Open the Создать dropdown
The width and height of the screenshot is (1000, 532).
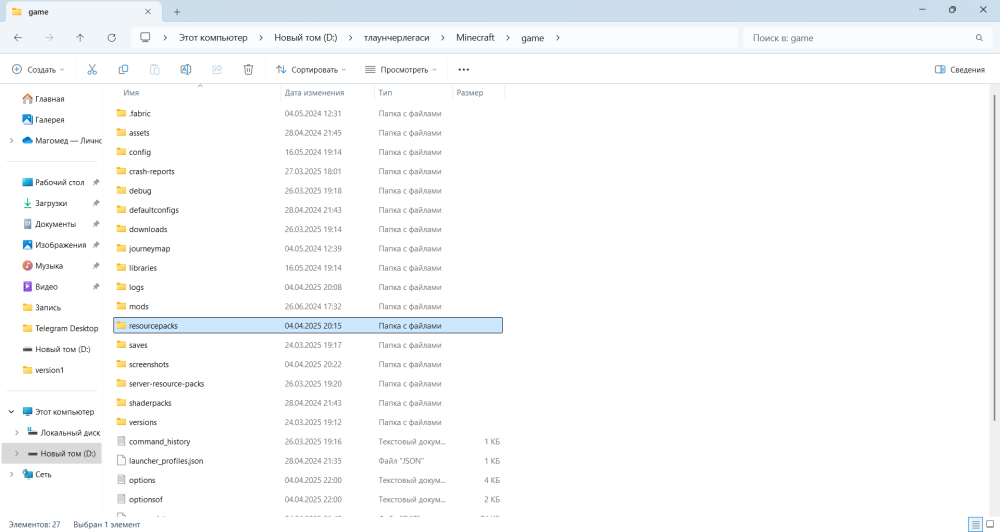(x=38, y=70)
